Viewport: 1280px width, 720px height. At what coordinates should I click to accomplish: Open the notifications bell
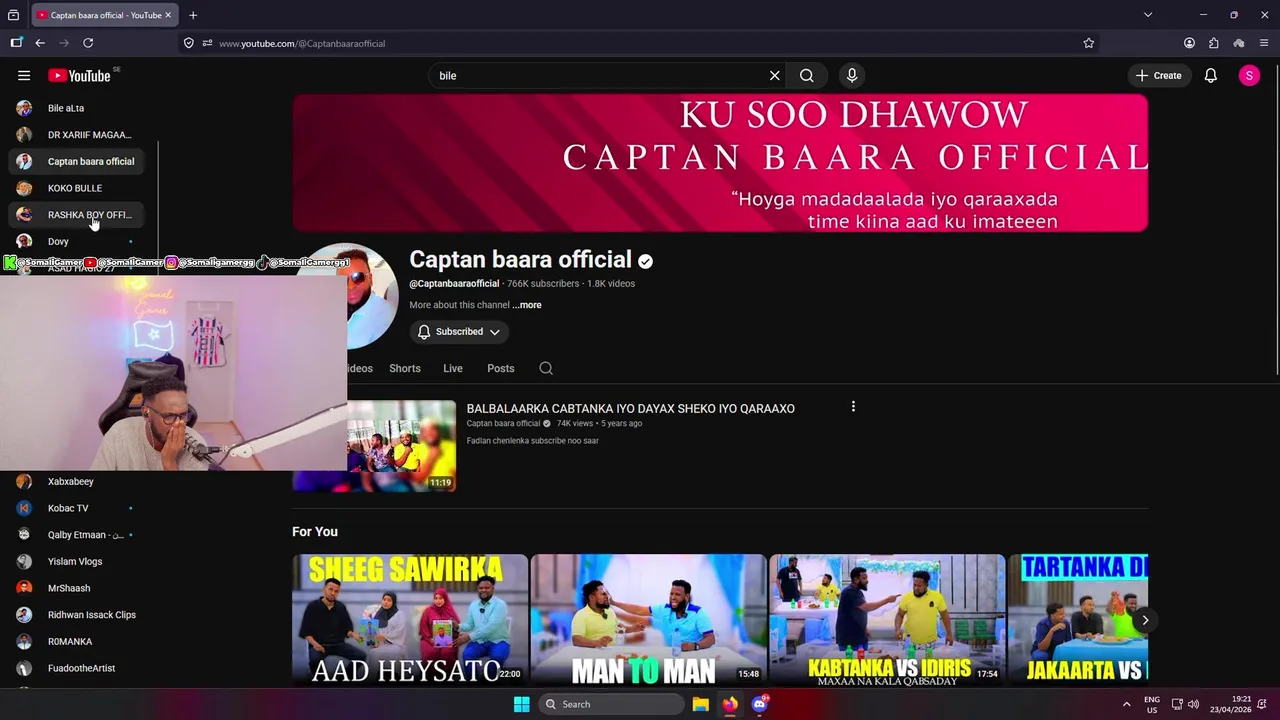click(x=1210, y=76)
